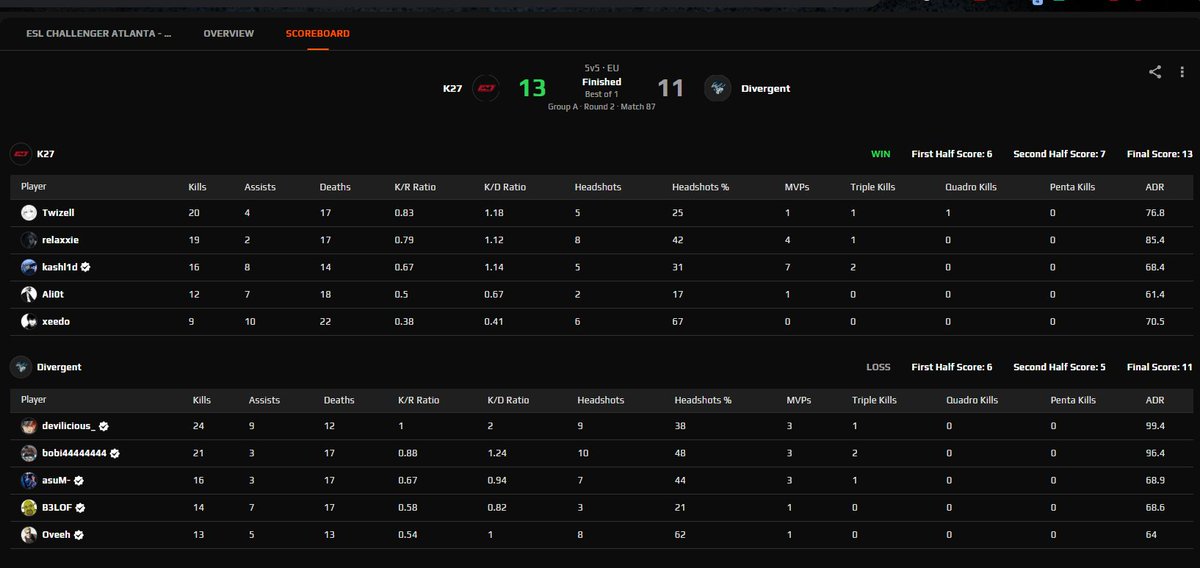Click K27 team name left of the score
Screen dimensions: 1200x568
click(452, 88)
